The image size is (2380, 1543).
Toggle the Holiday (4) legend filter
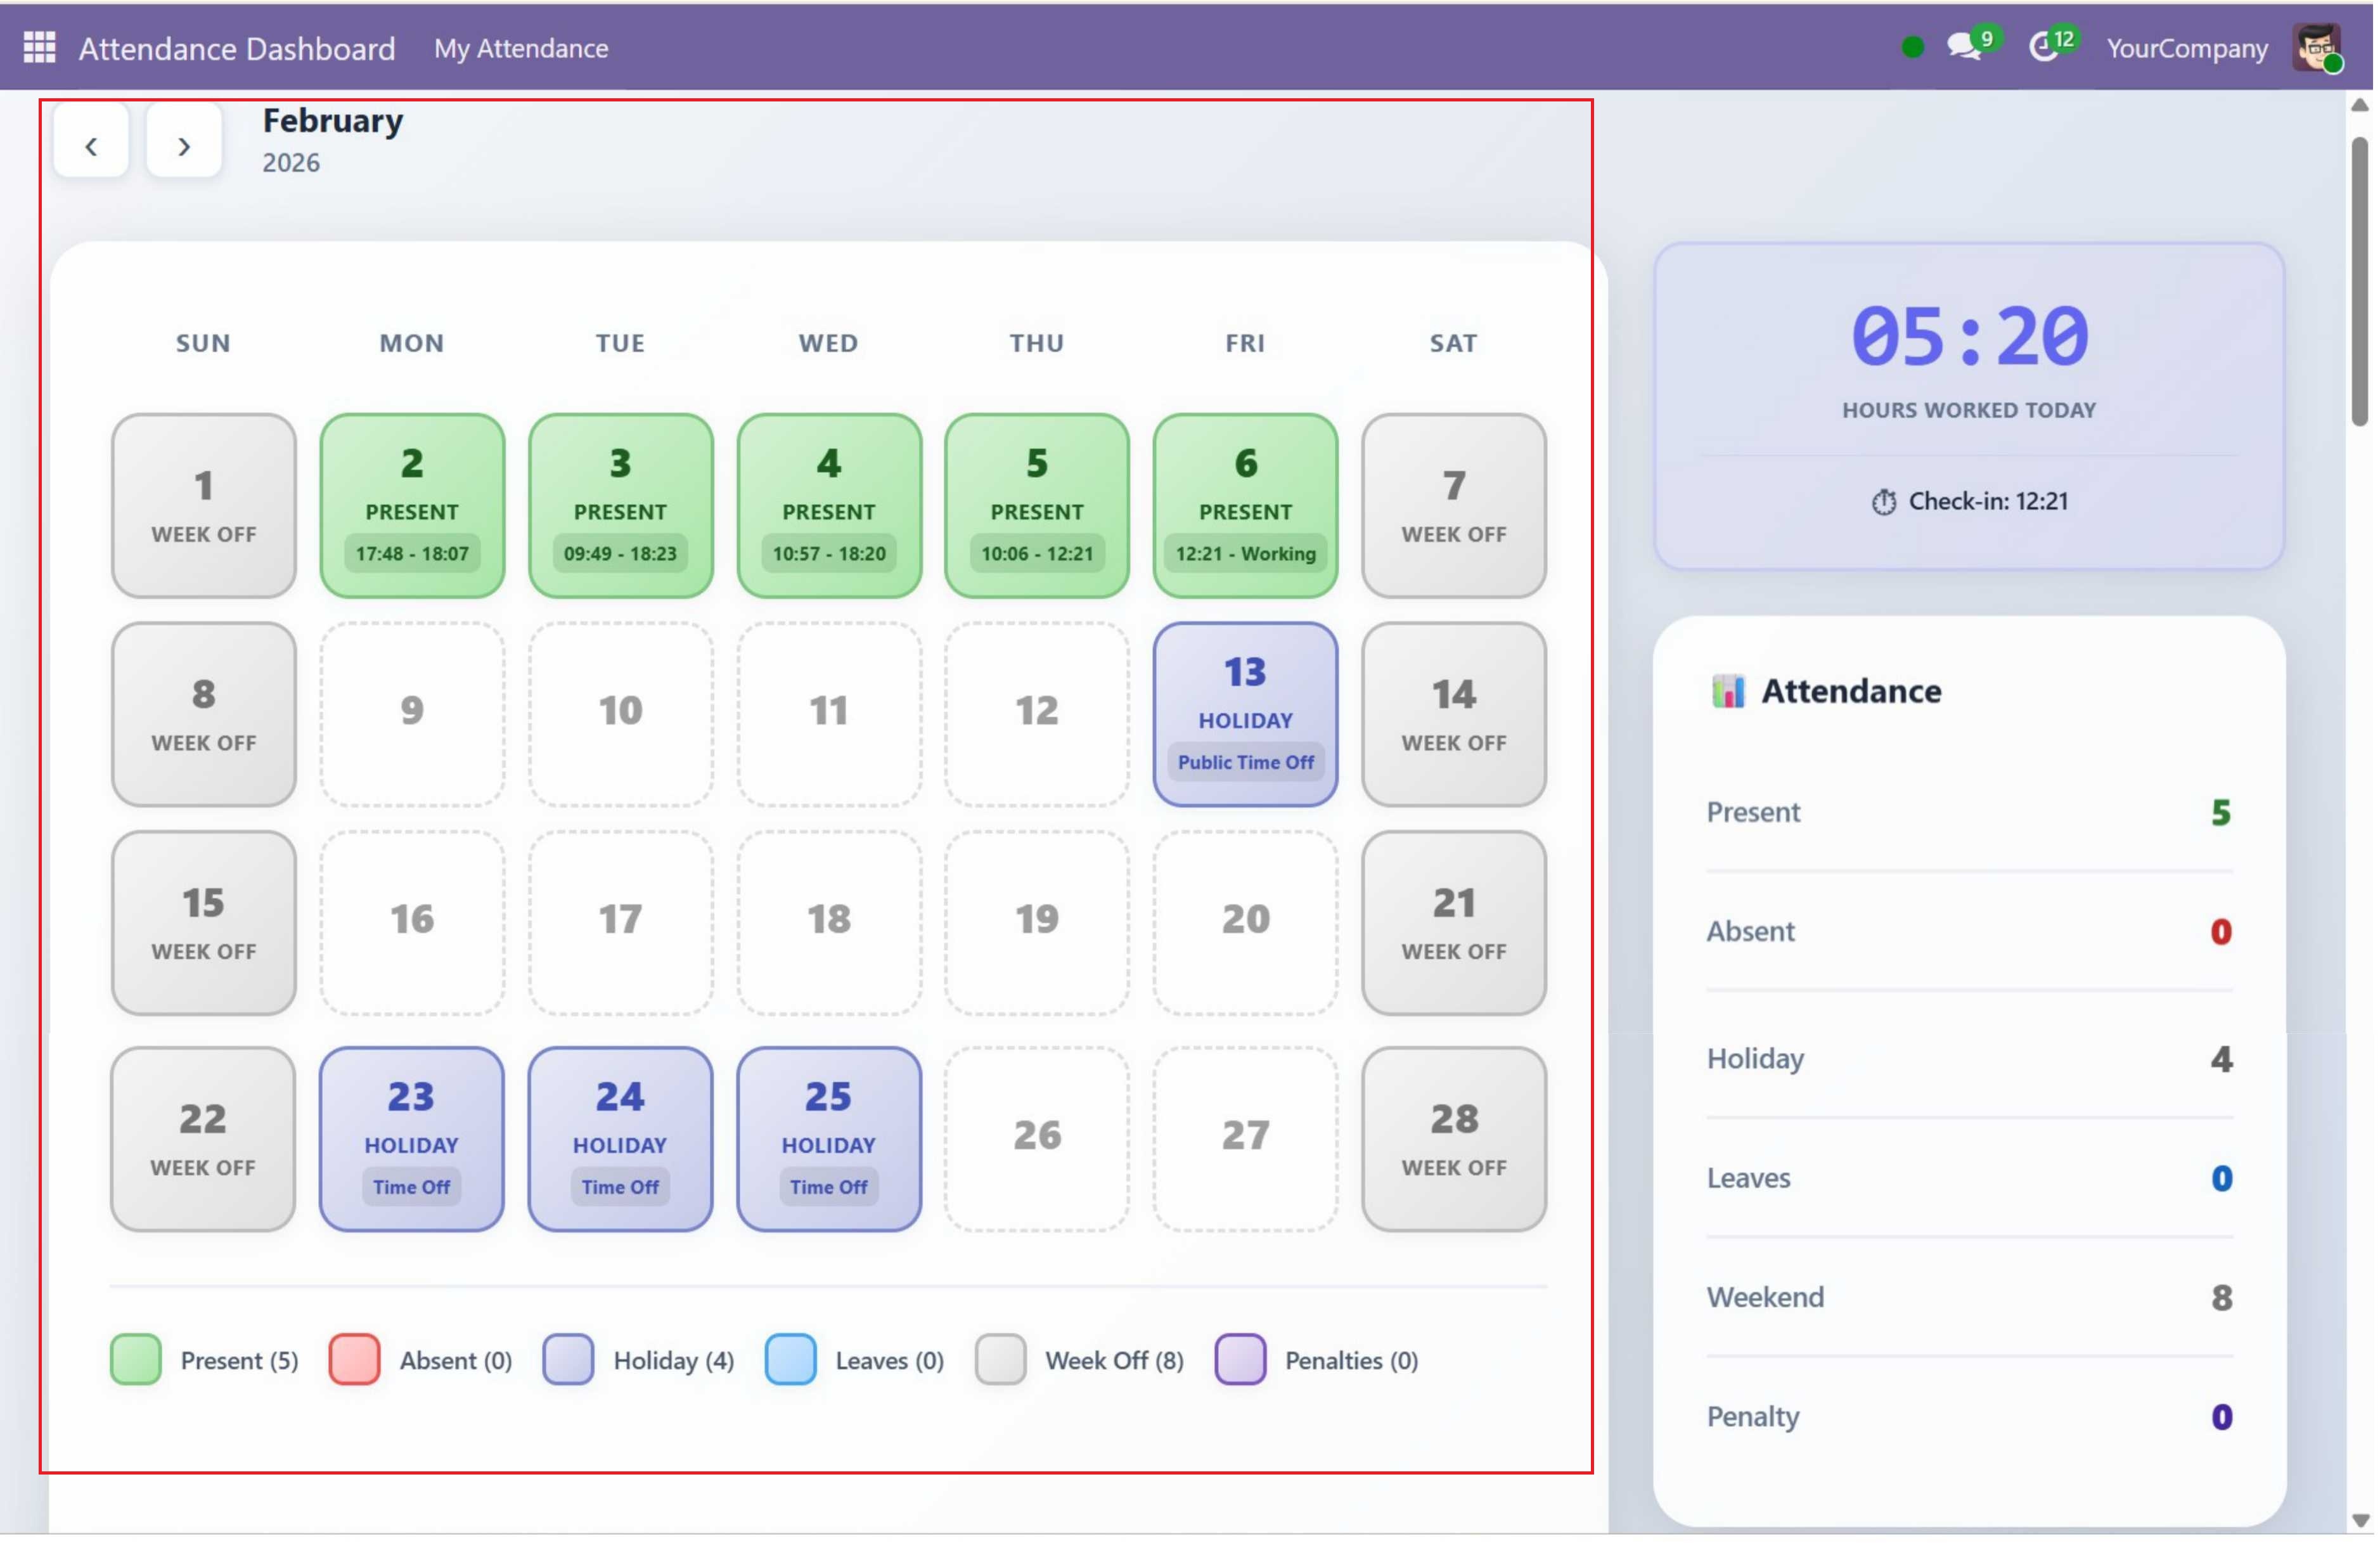pos(568,1360)
